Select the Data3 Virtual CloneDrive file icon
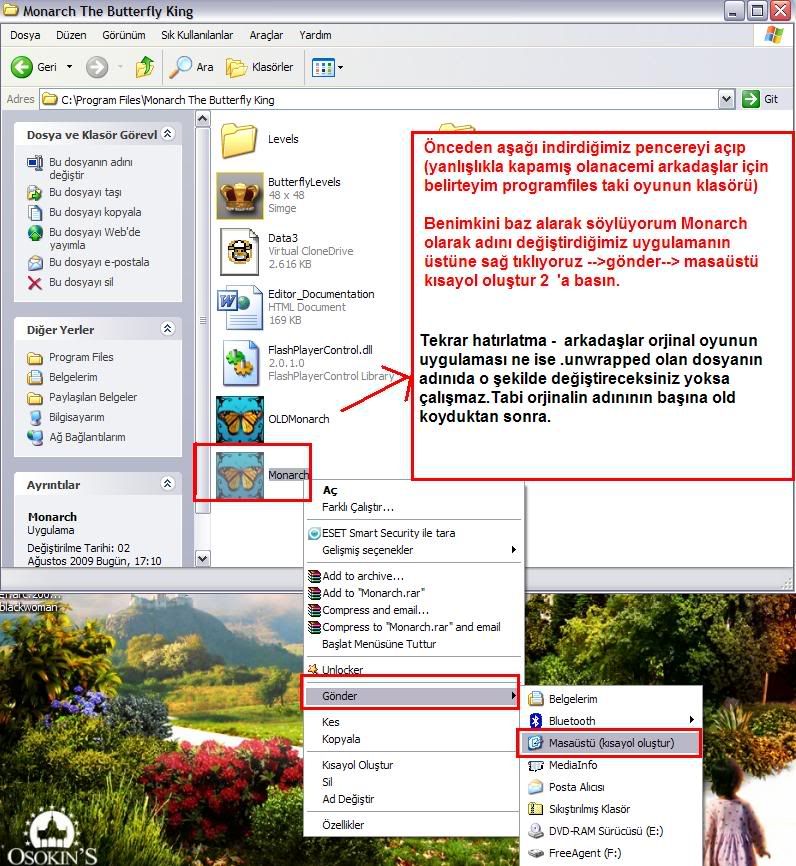This screenshot has width=796, height=866. click(239, 252)
